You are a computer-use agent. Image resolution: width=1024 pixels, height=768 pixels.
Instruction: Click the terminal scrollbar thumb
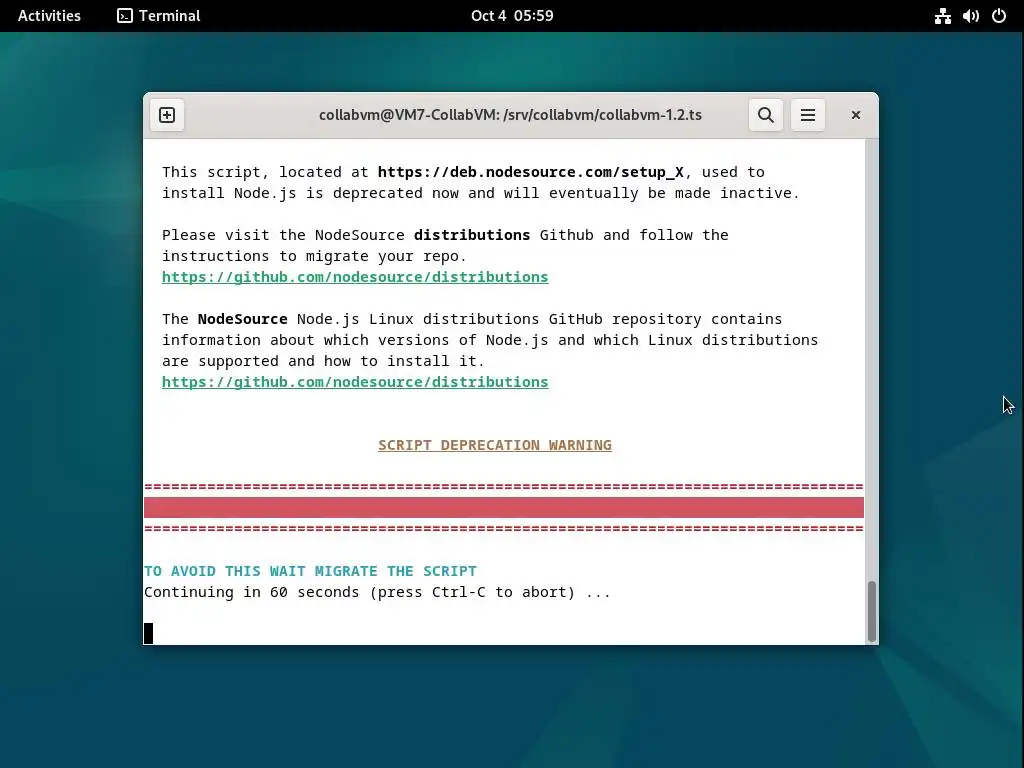coord(871,611)
